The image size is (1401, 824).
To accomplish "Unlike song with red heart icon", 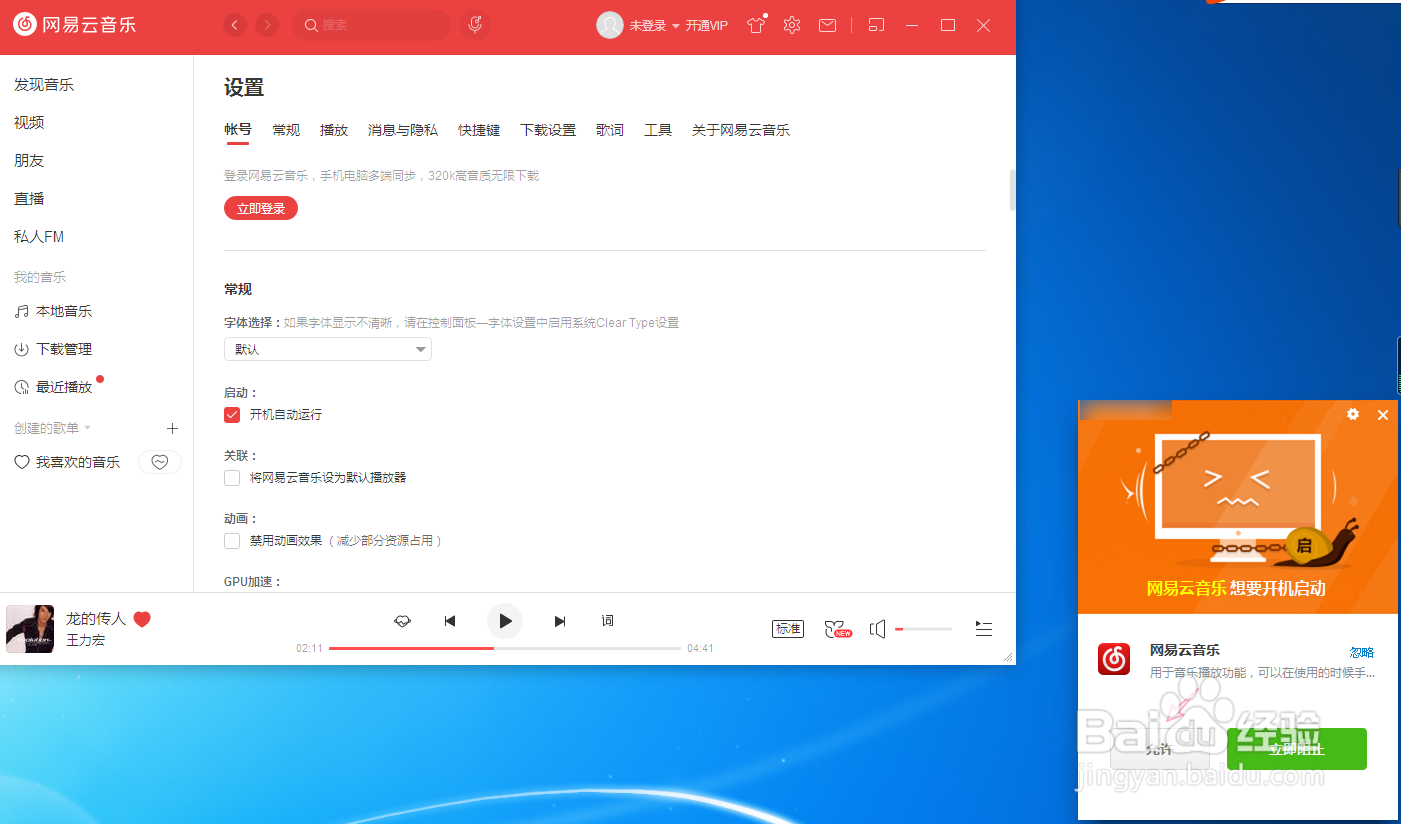I will 142,619.
